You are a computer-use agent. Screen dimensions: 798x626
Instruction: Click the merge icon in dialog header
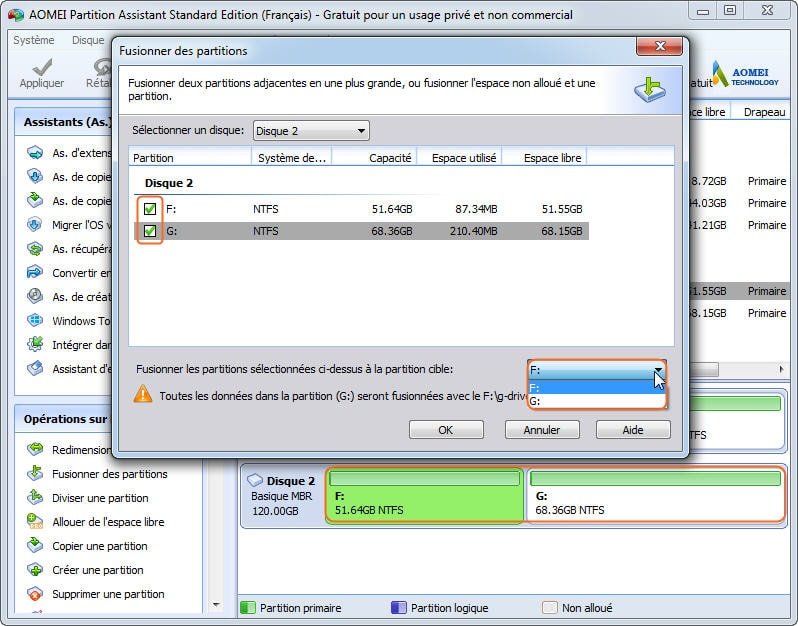[x=650, y=90]
